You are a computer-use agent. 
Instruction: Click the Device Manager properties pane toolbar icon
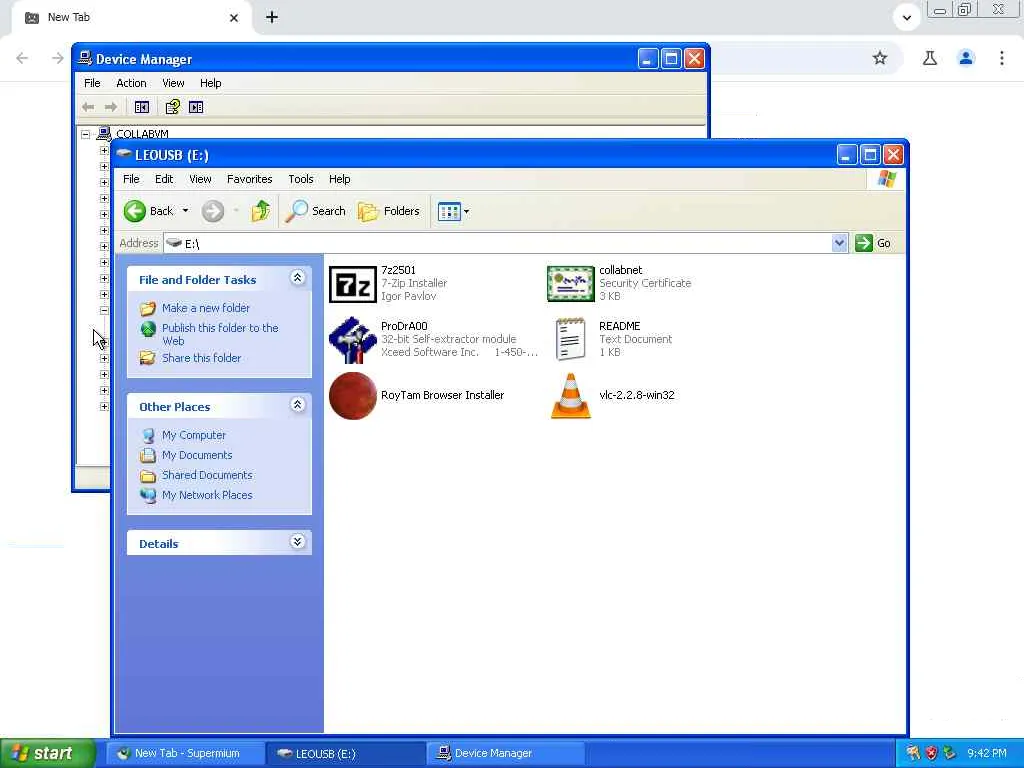tap(196, 107)
